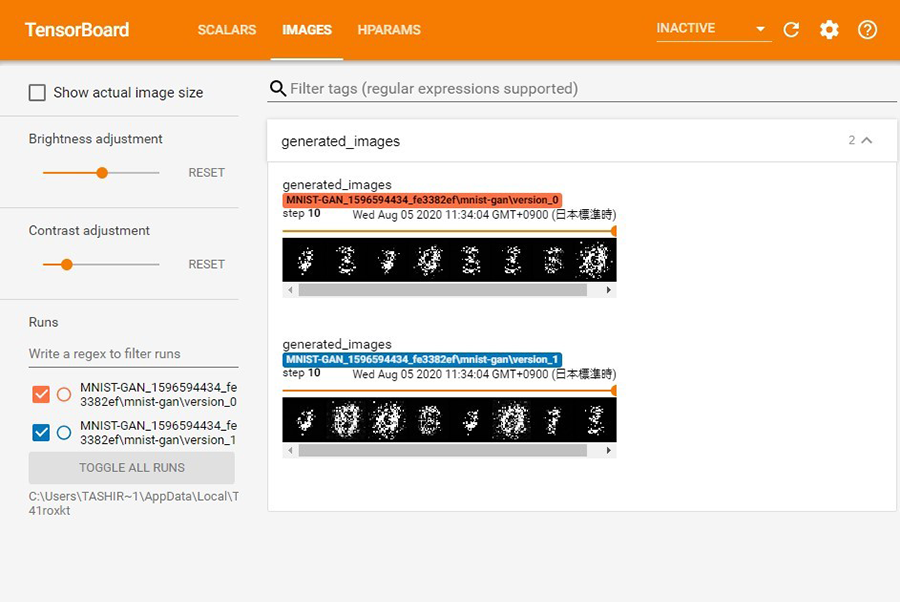Image resolution: width=900 pixels, height=602 pixels.
Task: Click the search magnifier icon
Action: 278,88
